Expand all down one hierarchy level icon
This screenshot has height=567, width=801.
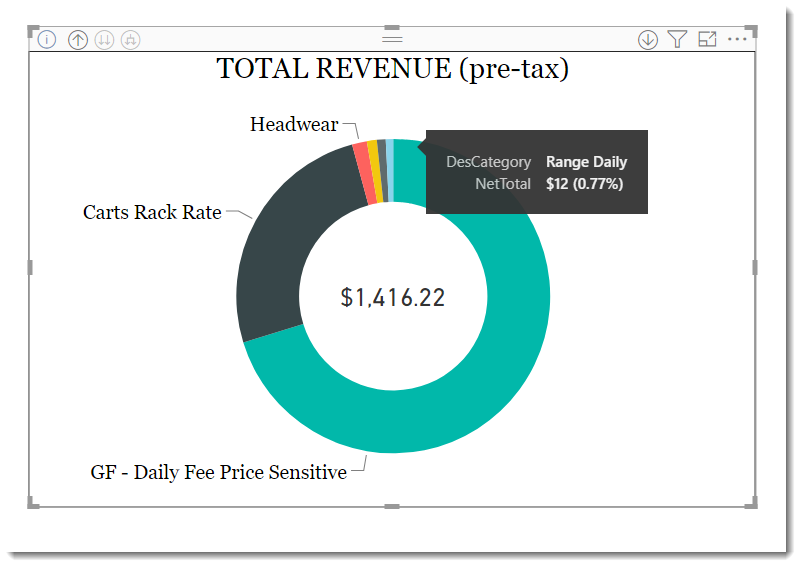pos(131,40)
